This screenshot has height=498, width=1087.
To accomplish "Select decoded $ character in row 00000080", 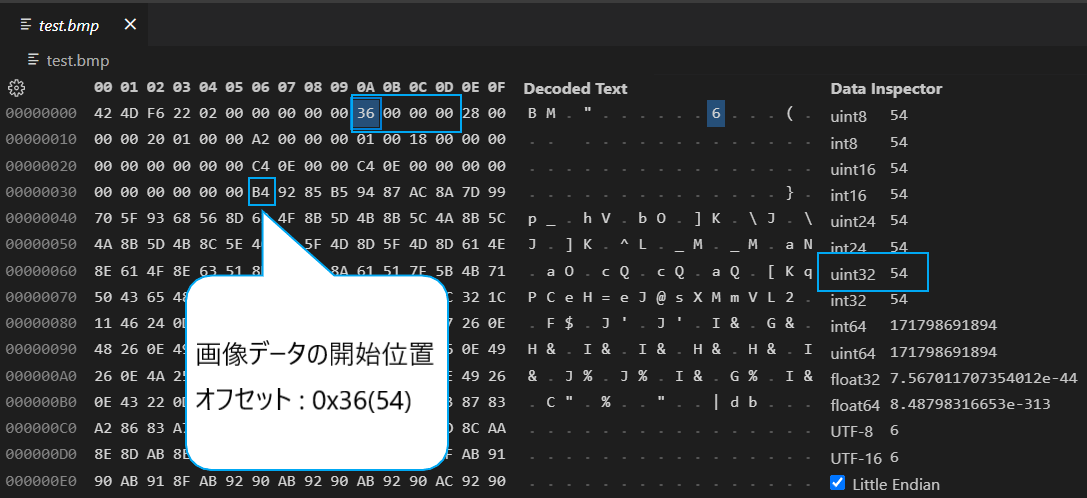I will pyautogui.click(x=569, y=324).
